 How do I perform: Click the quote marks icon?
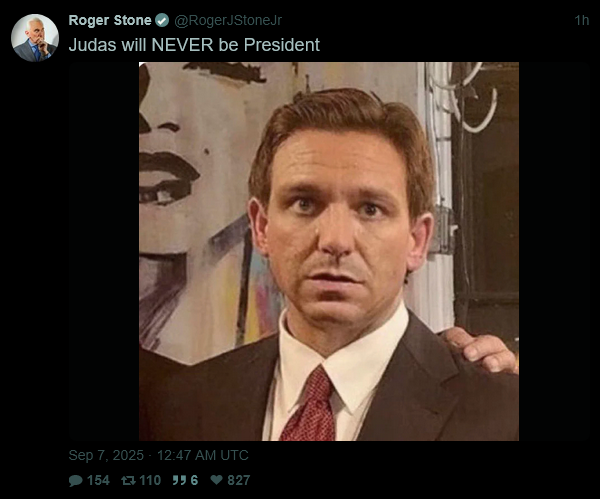pos(179,480)
